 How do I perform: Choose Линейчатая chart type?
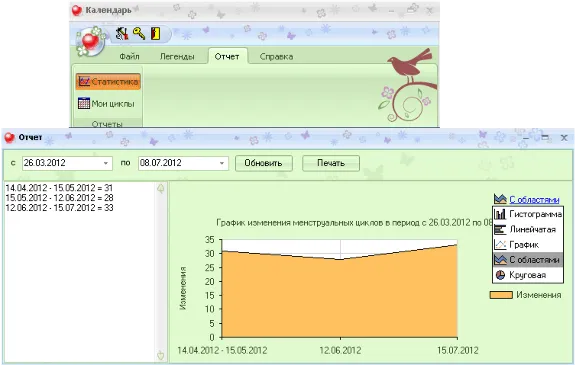[528, 230]
